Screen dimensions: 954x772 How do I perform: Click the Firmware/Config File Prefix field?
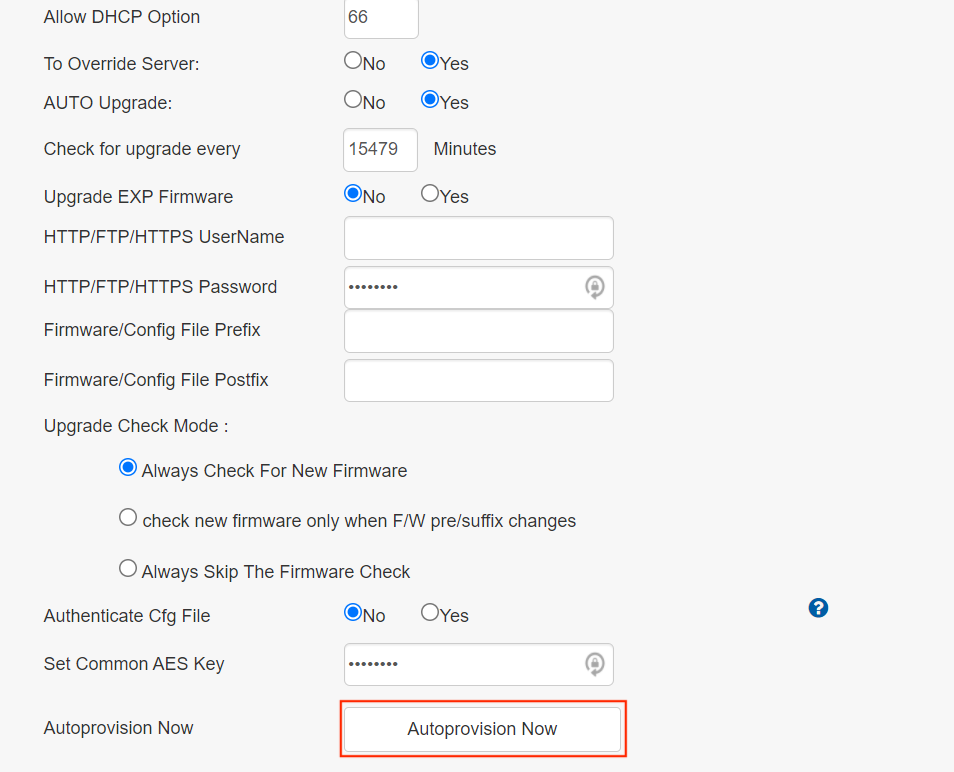[x=478, y=331]
